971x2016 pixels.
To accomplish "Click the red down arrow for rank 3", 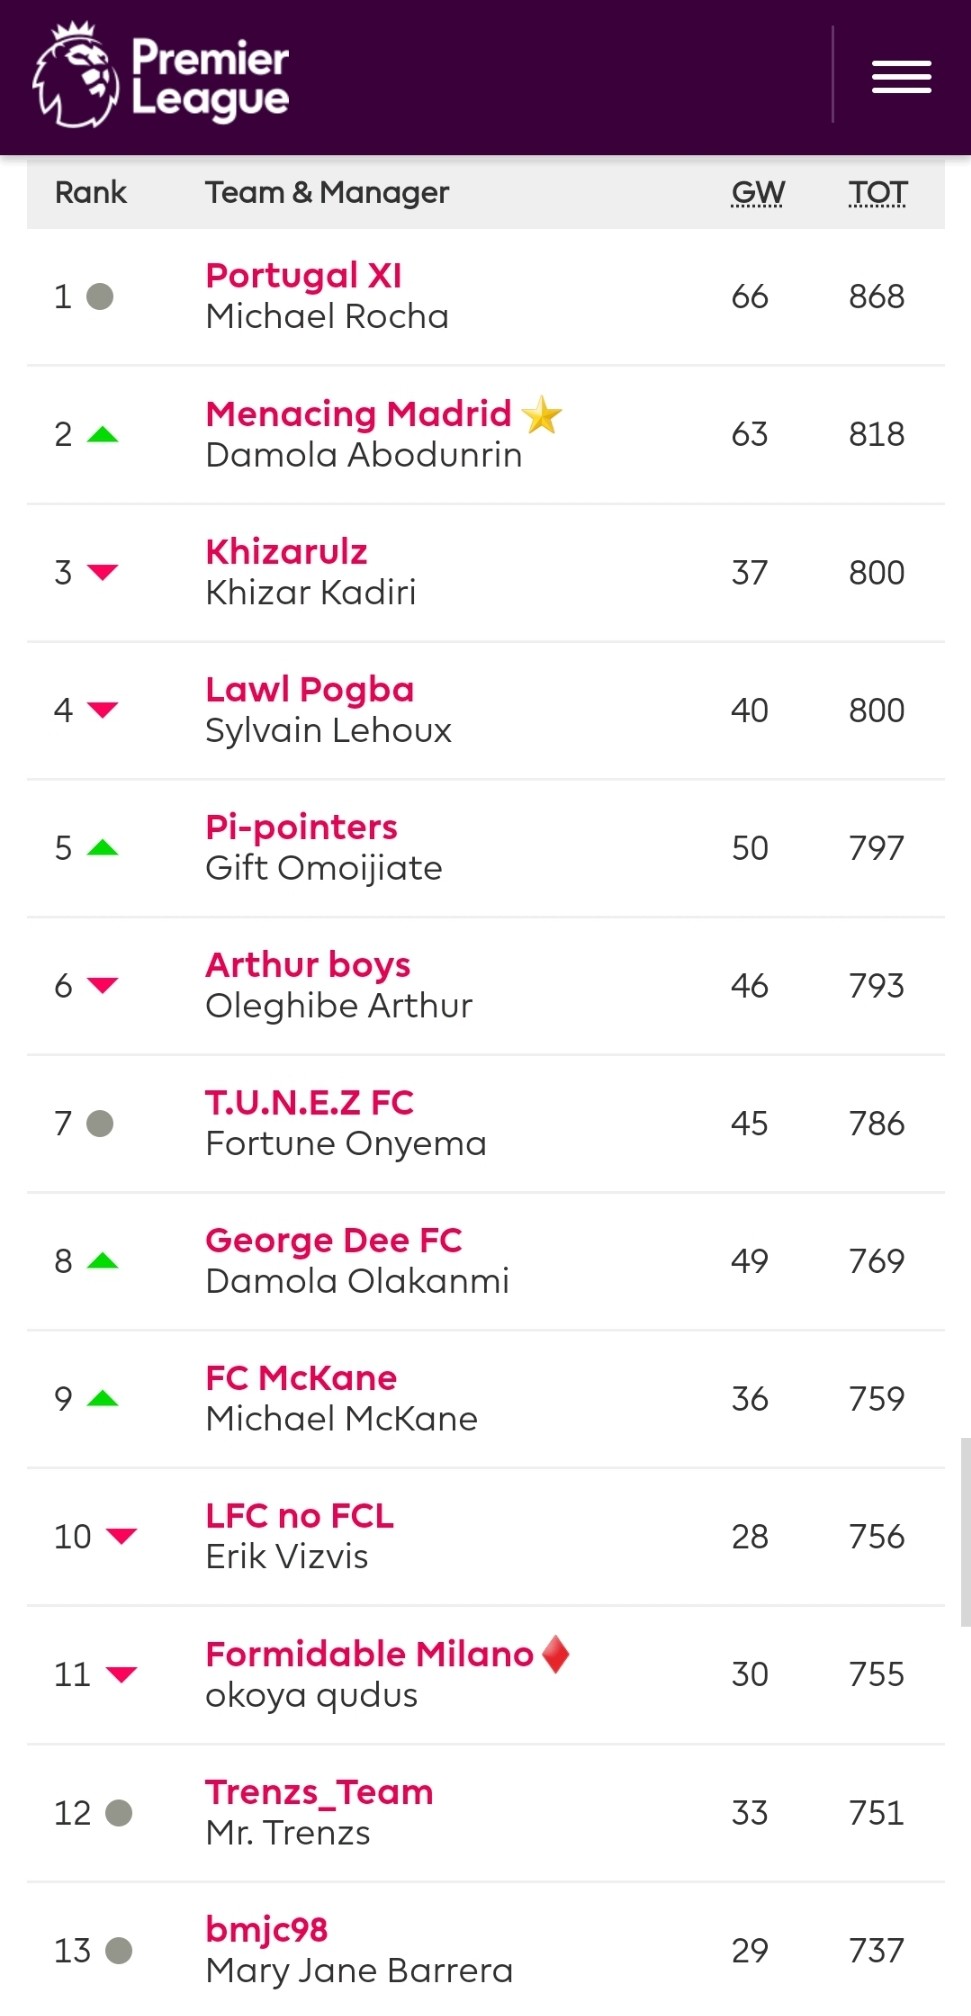I will [x=102, y=572].
